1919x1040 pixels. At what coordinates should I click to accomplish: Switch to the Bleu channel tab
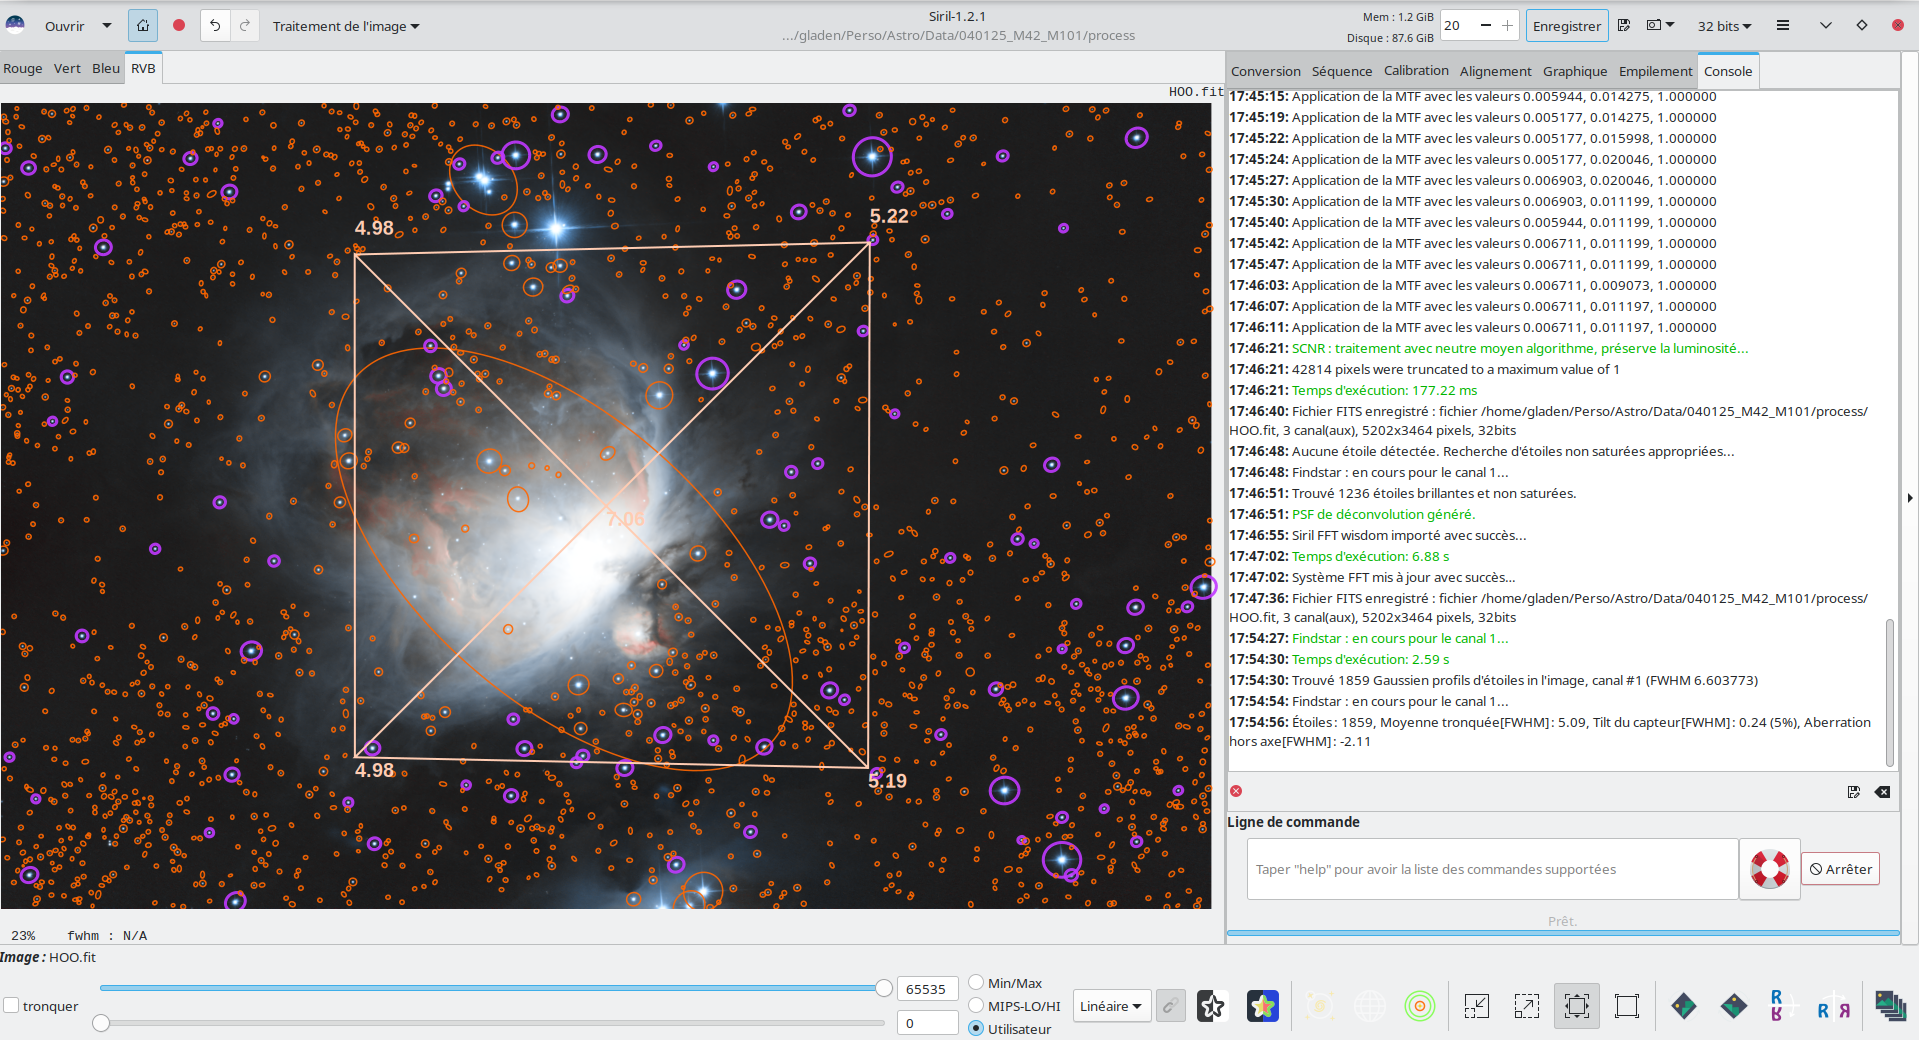[106, 69]
